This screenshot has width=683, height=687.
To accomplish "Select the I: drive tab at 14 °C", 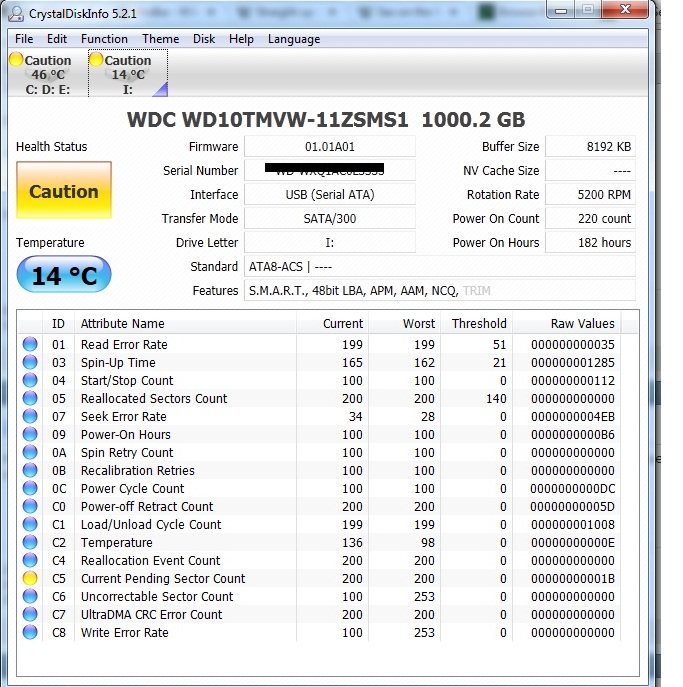I will point(127,75).
